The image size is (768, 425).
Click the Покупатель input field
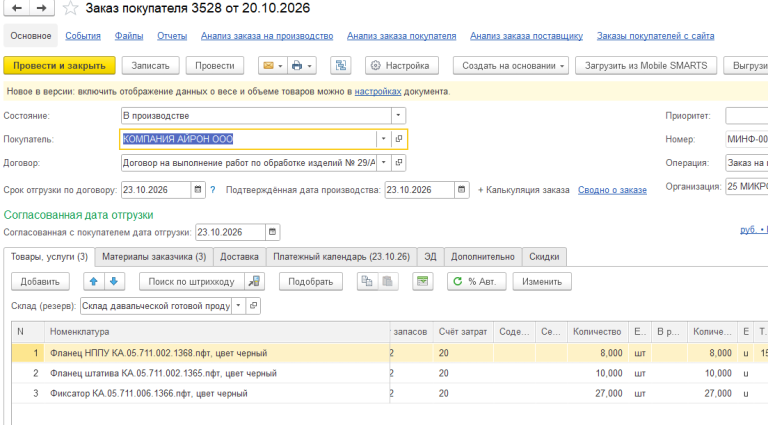pyautogui.click(x=248, y=139)
